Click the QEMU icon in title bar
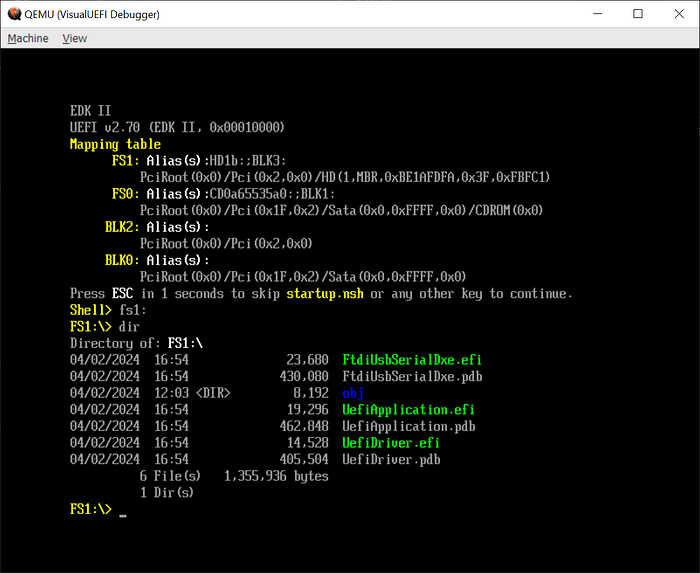Viewport: 700px width, 573px height. pyautogui.click(x=14, y=14)
